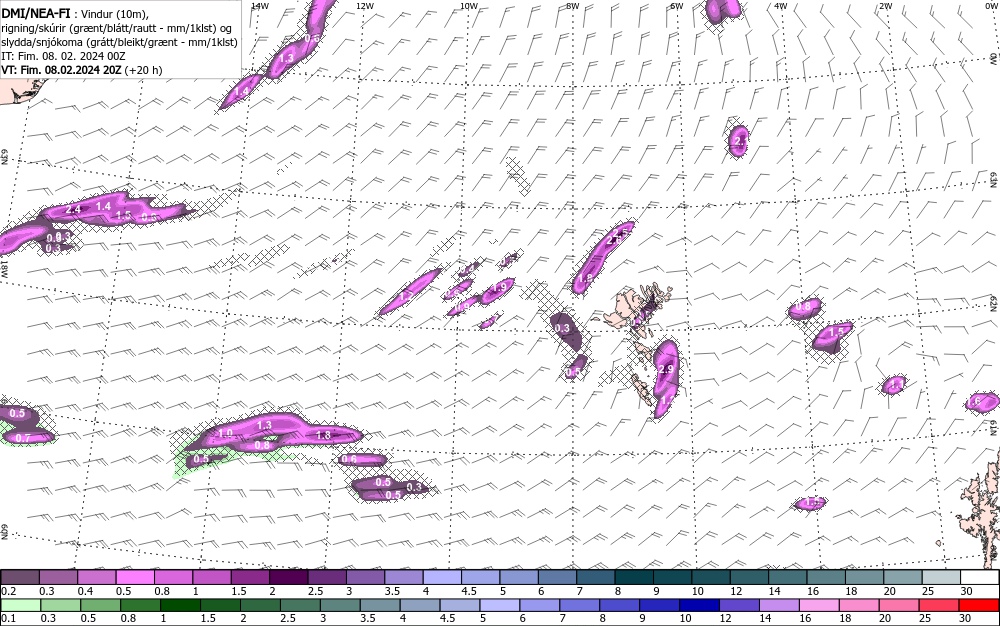Select the 0.5 green rain scale swatch

(x=100, y=605)
